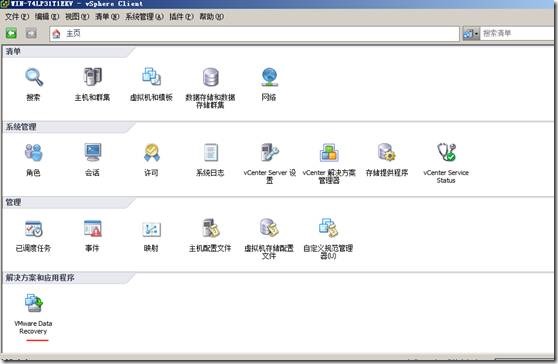558x364 pixels.
Task: Open the 插件 (Plug-ins) menu
Action: coord(181,17)
